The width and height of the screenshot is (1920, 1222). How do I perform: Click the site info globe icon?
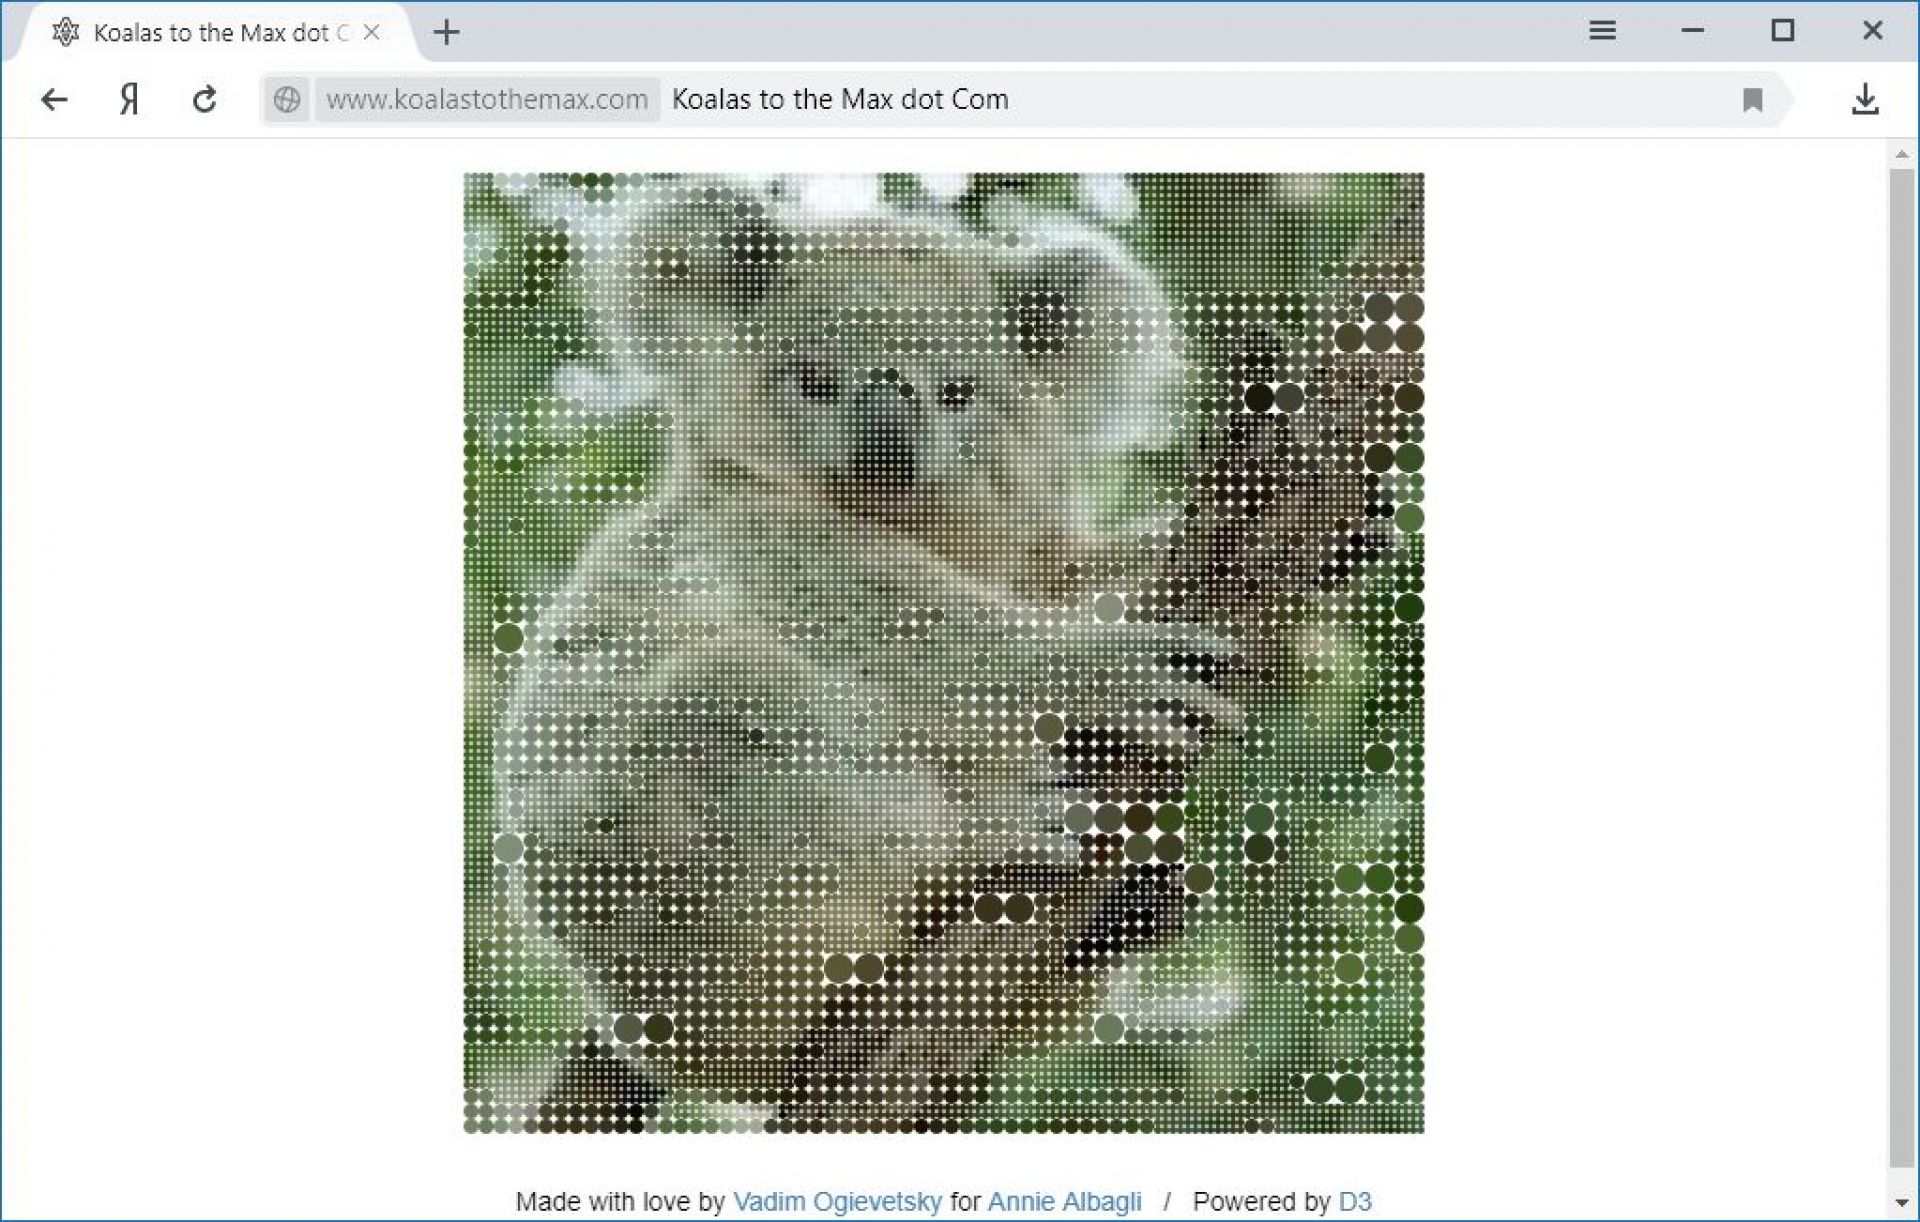[287, 99]
